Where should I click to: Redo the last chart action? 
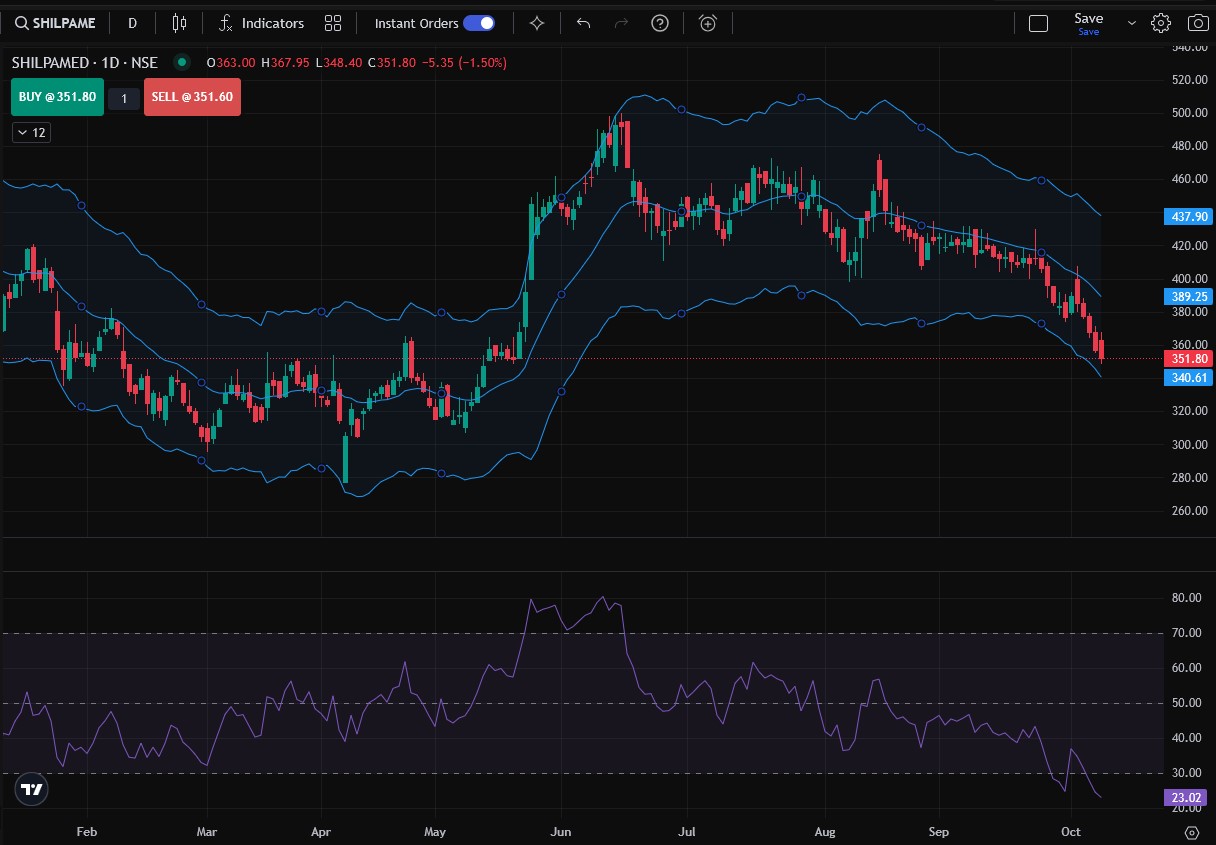pyautogui.click(x=621, y=23)
